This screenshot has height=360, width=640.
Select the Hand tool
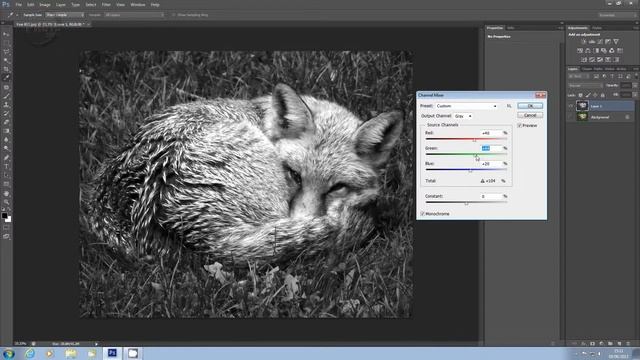(x=6, y=194)
